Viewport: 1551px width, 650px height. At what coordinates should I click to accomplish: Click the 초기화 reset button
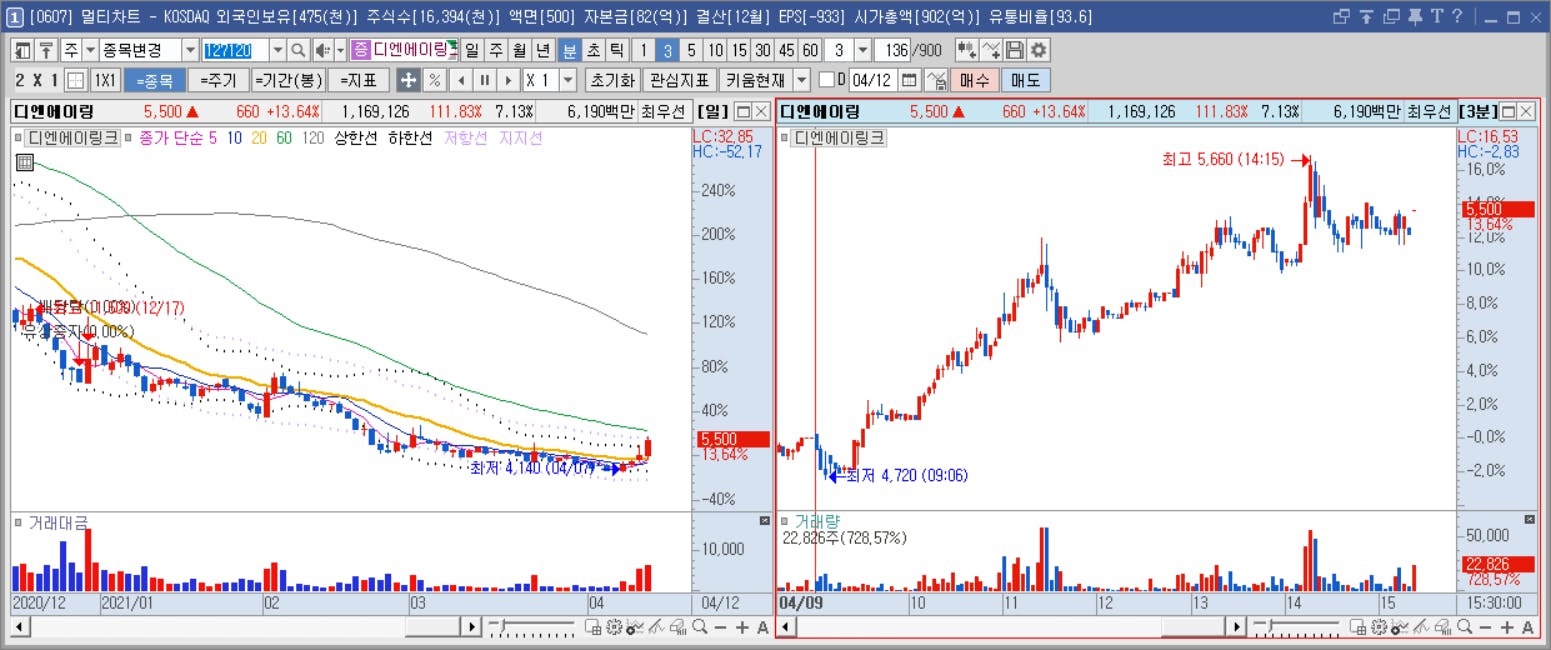[611, 81]
